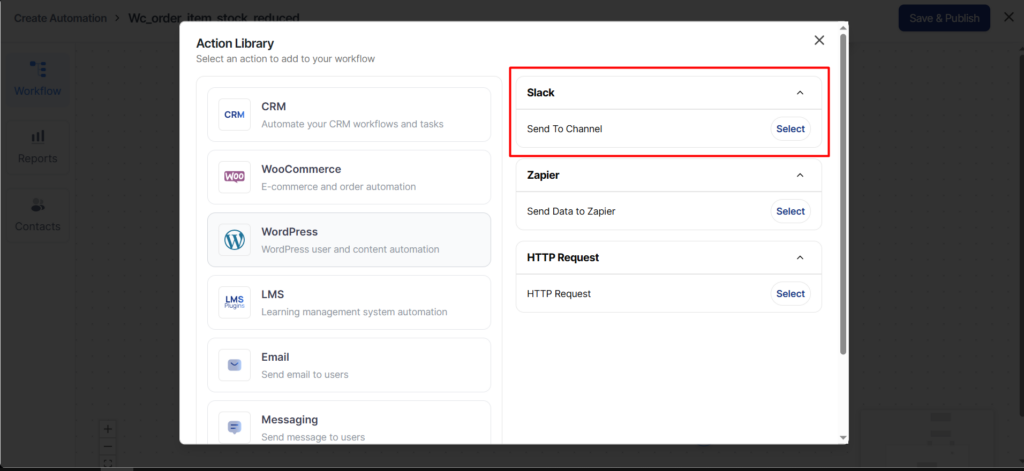Click the LMS Plugins icon
This screenshot has height=471, width=1024.
234,302
